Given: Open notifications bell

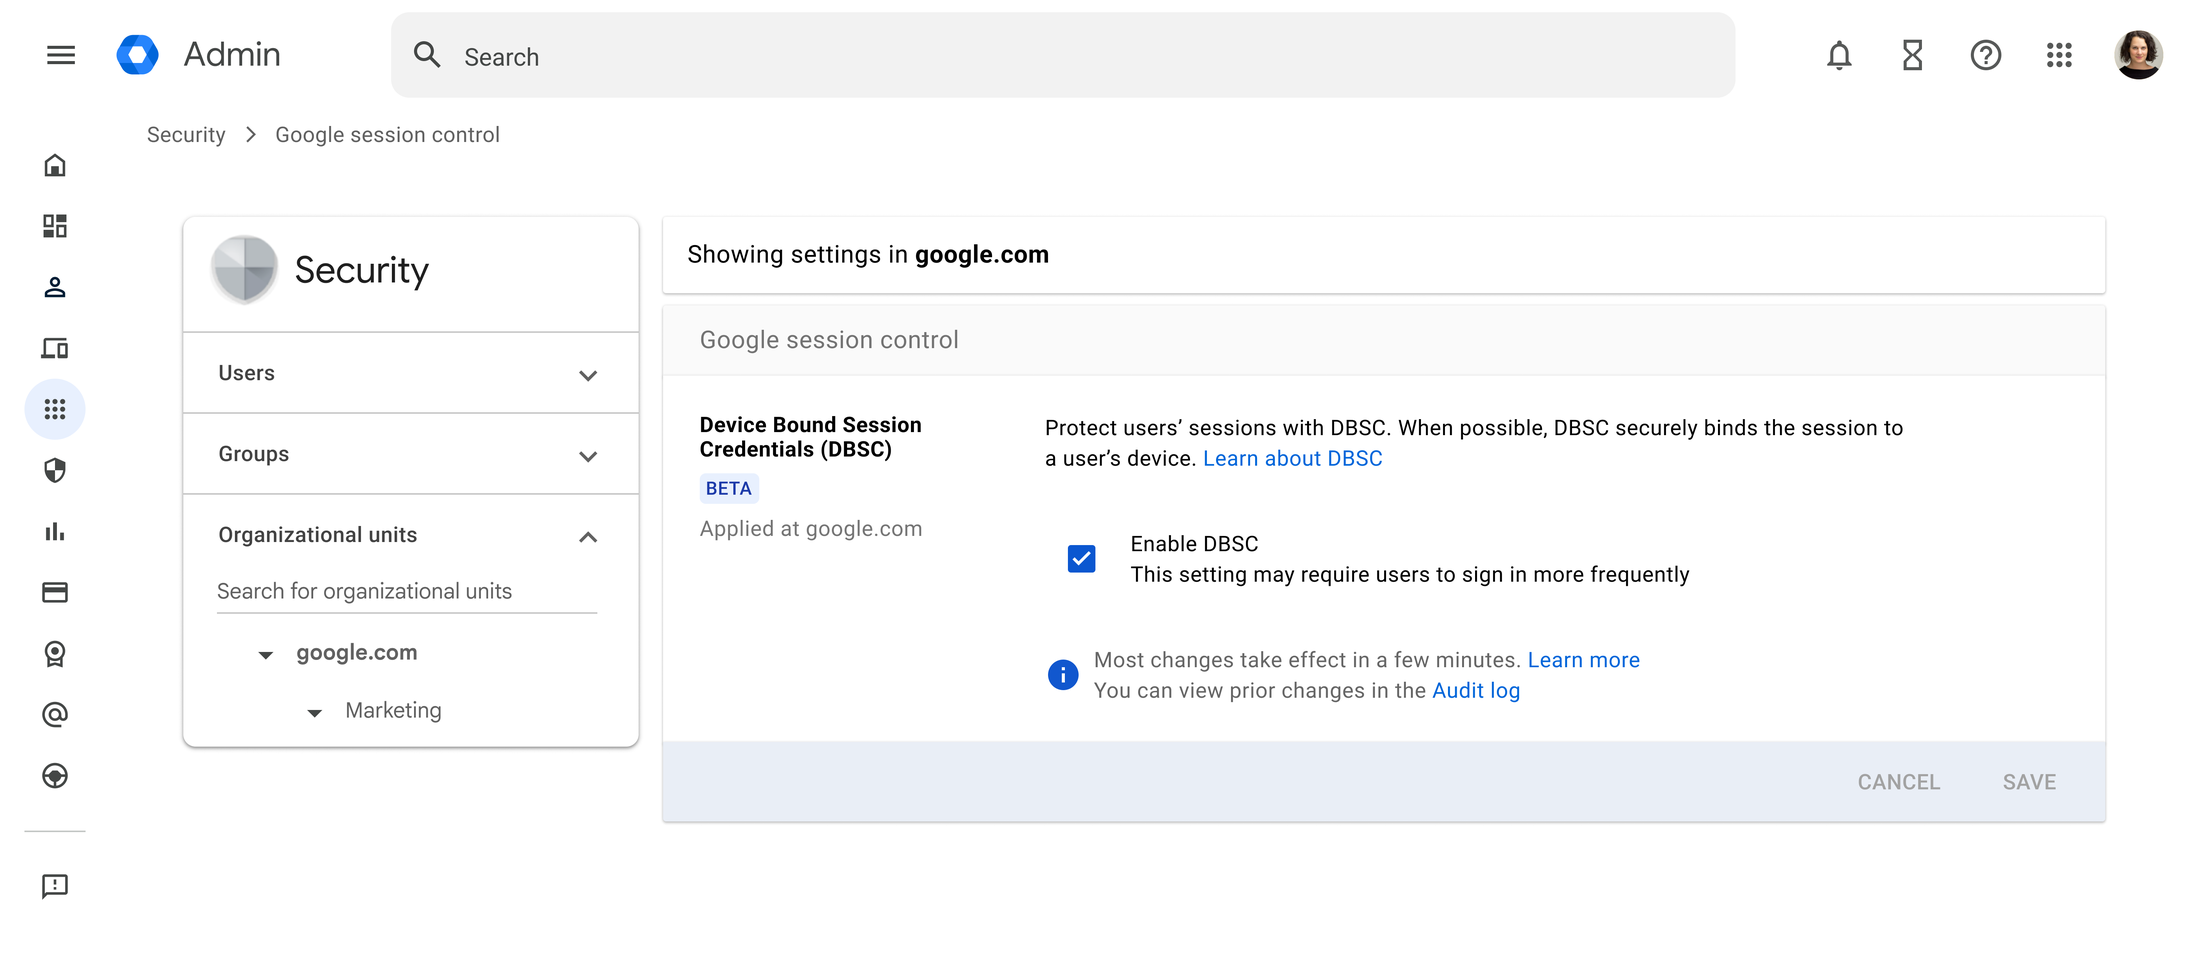Looking at the screenshot, I should point(1839,55).
